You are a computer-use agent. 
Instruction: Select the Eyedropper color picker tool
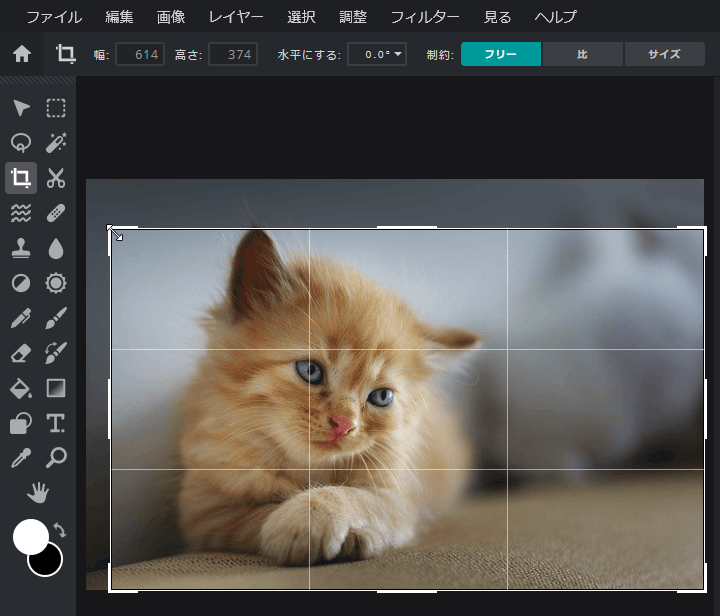coord(21,458)
